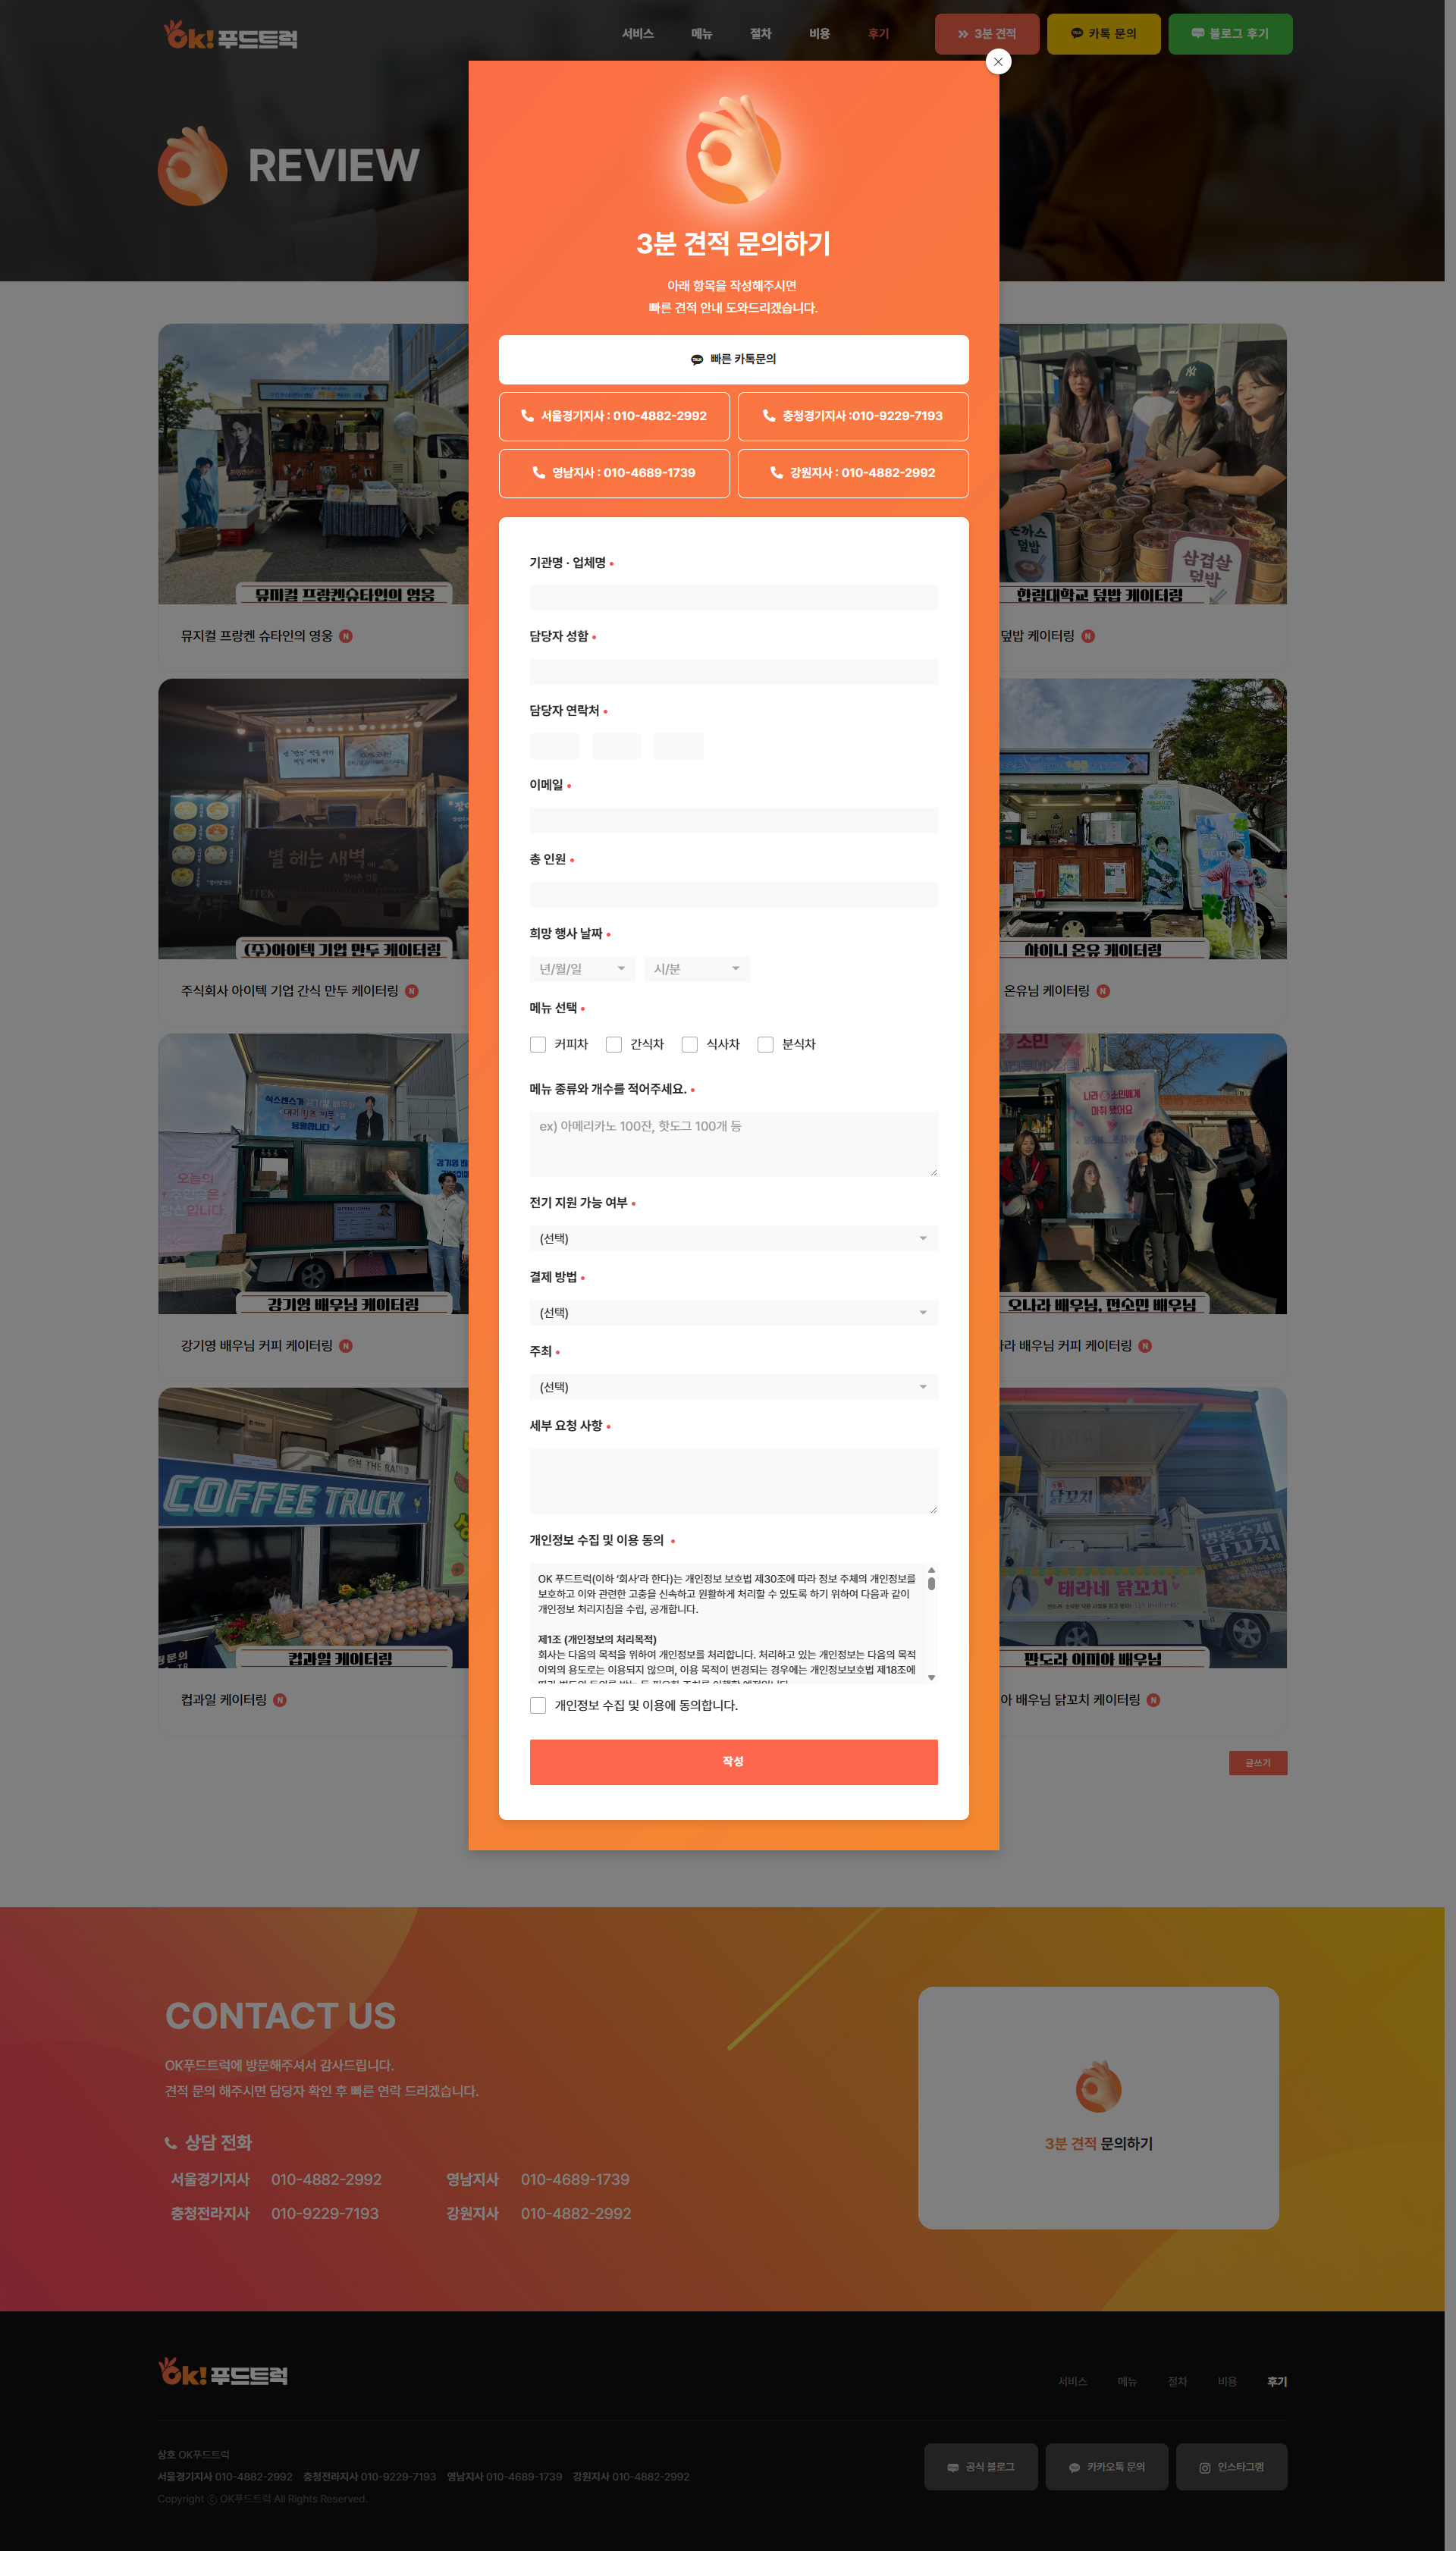
Task: Go to 비용 in the top navigation
Action: pyautogui.click(x=819, y=34)
